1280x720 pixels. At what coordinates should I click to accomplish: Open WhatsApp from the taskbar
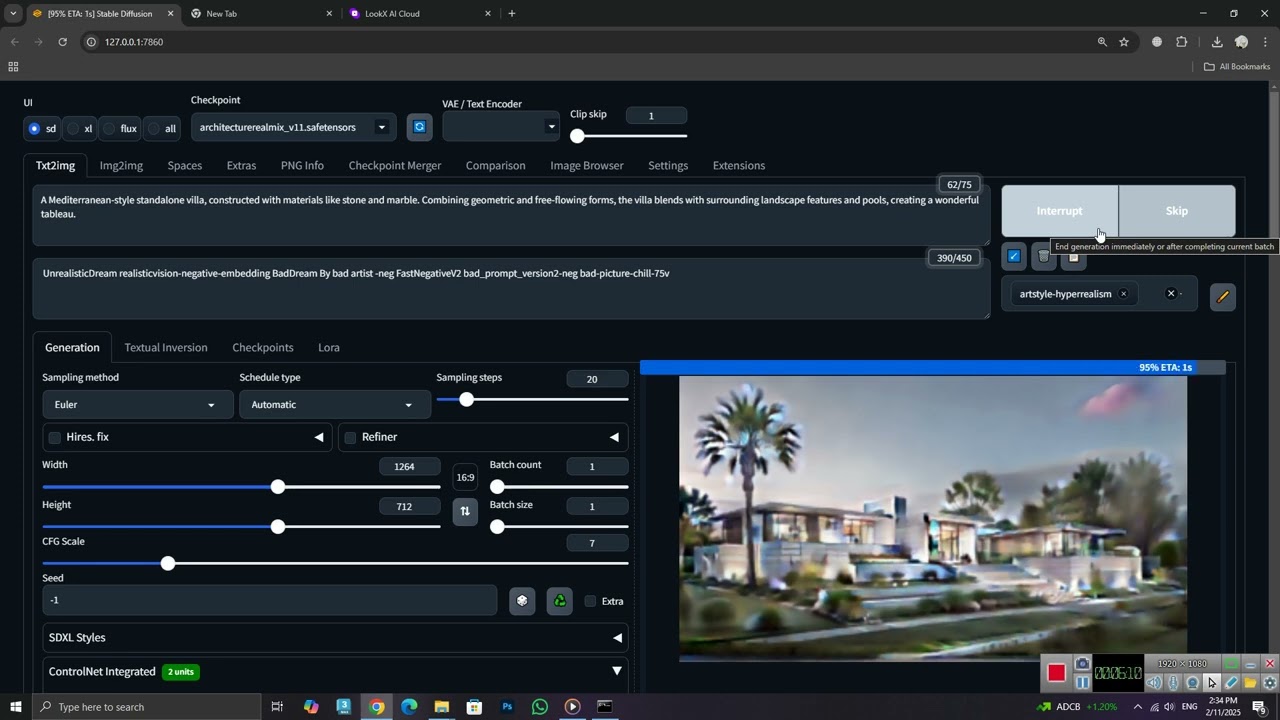click(540, 707)
